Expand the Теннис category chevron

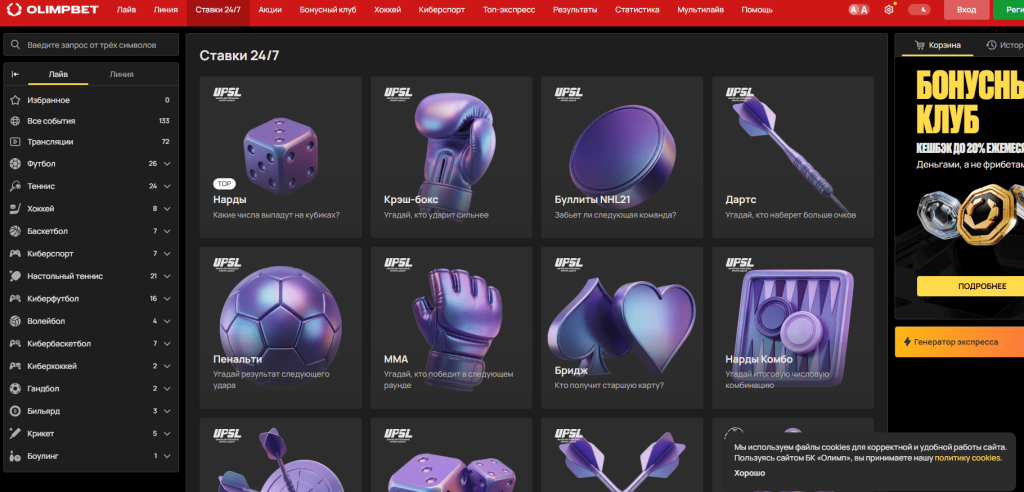(167, 186)
